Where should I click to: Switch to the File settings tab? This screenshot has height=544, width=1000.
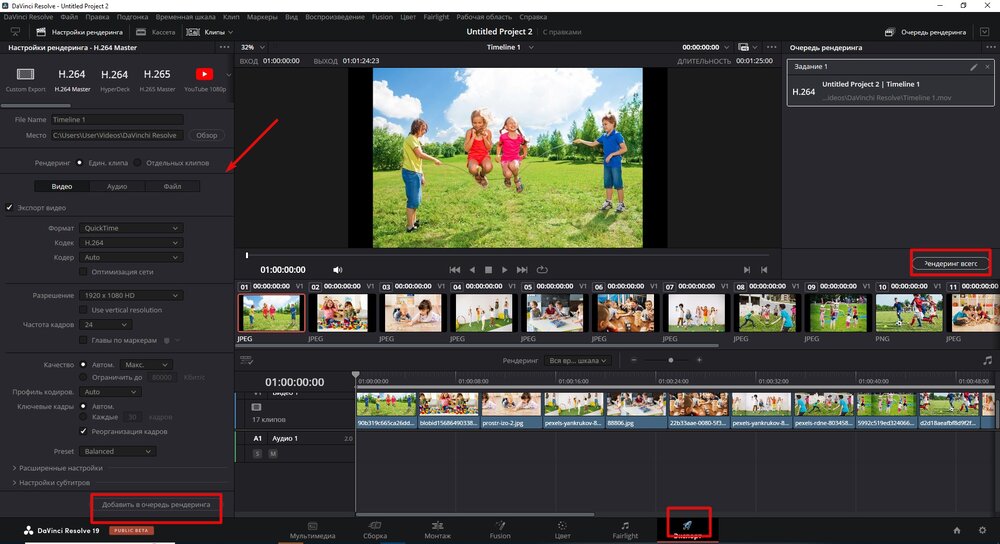[x=172, y=186]
